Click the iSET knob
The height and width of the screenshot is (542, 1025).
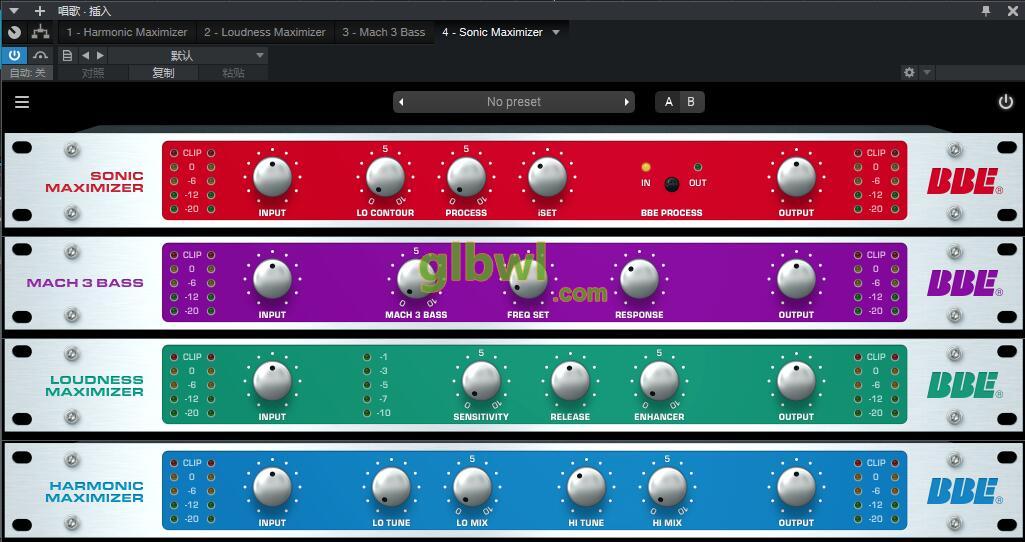(547, 177)
